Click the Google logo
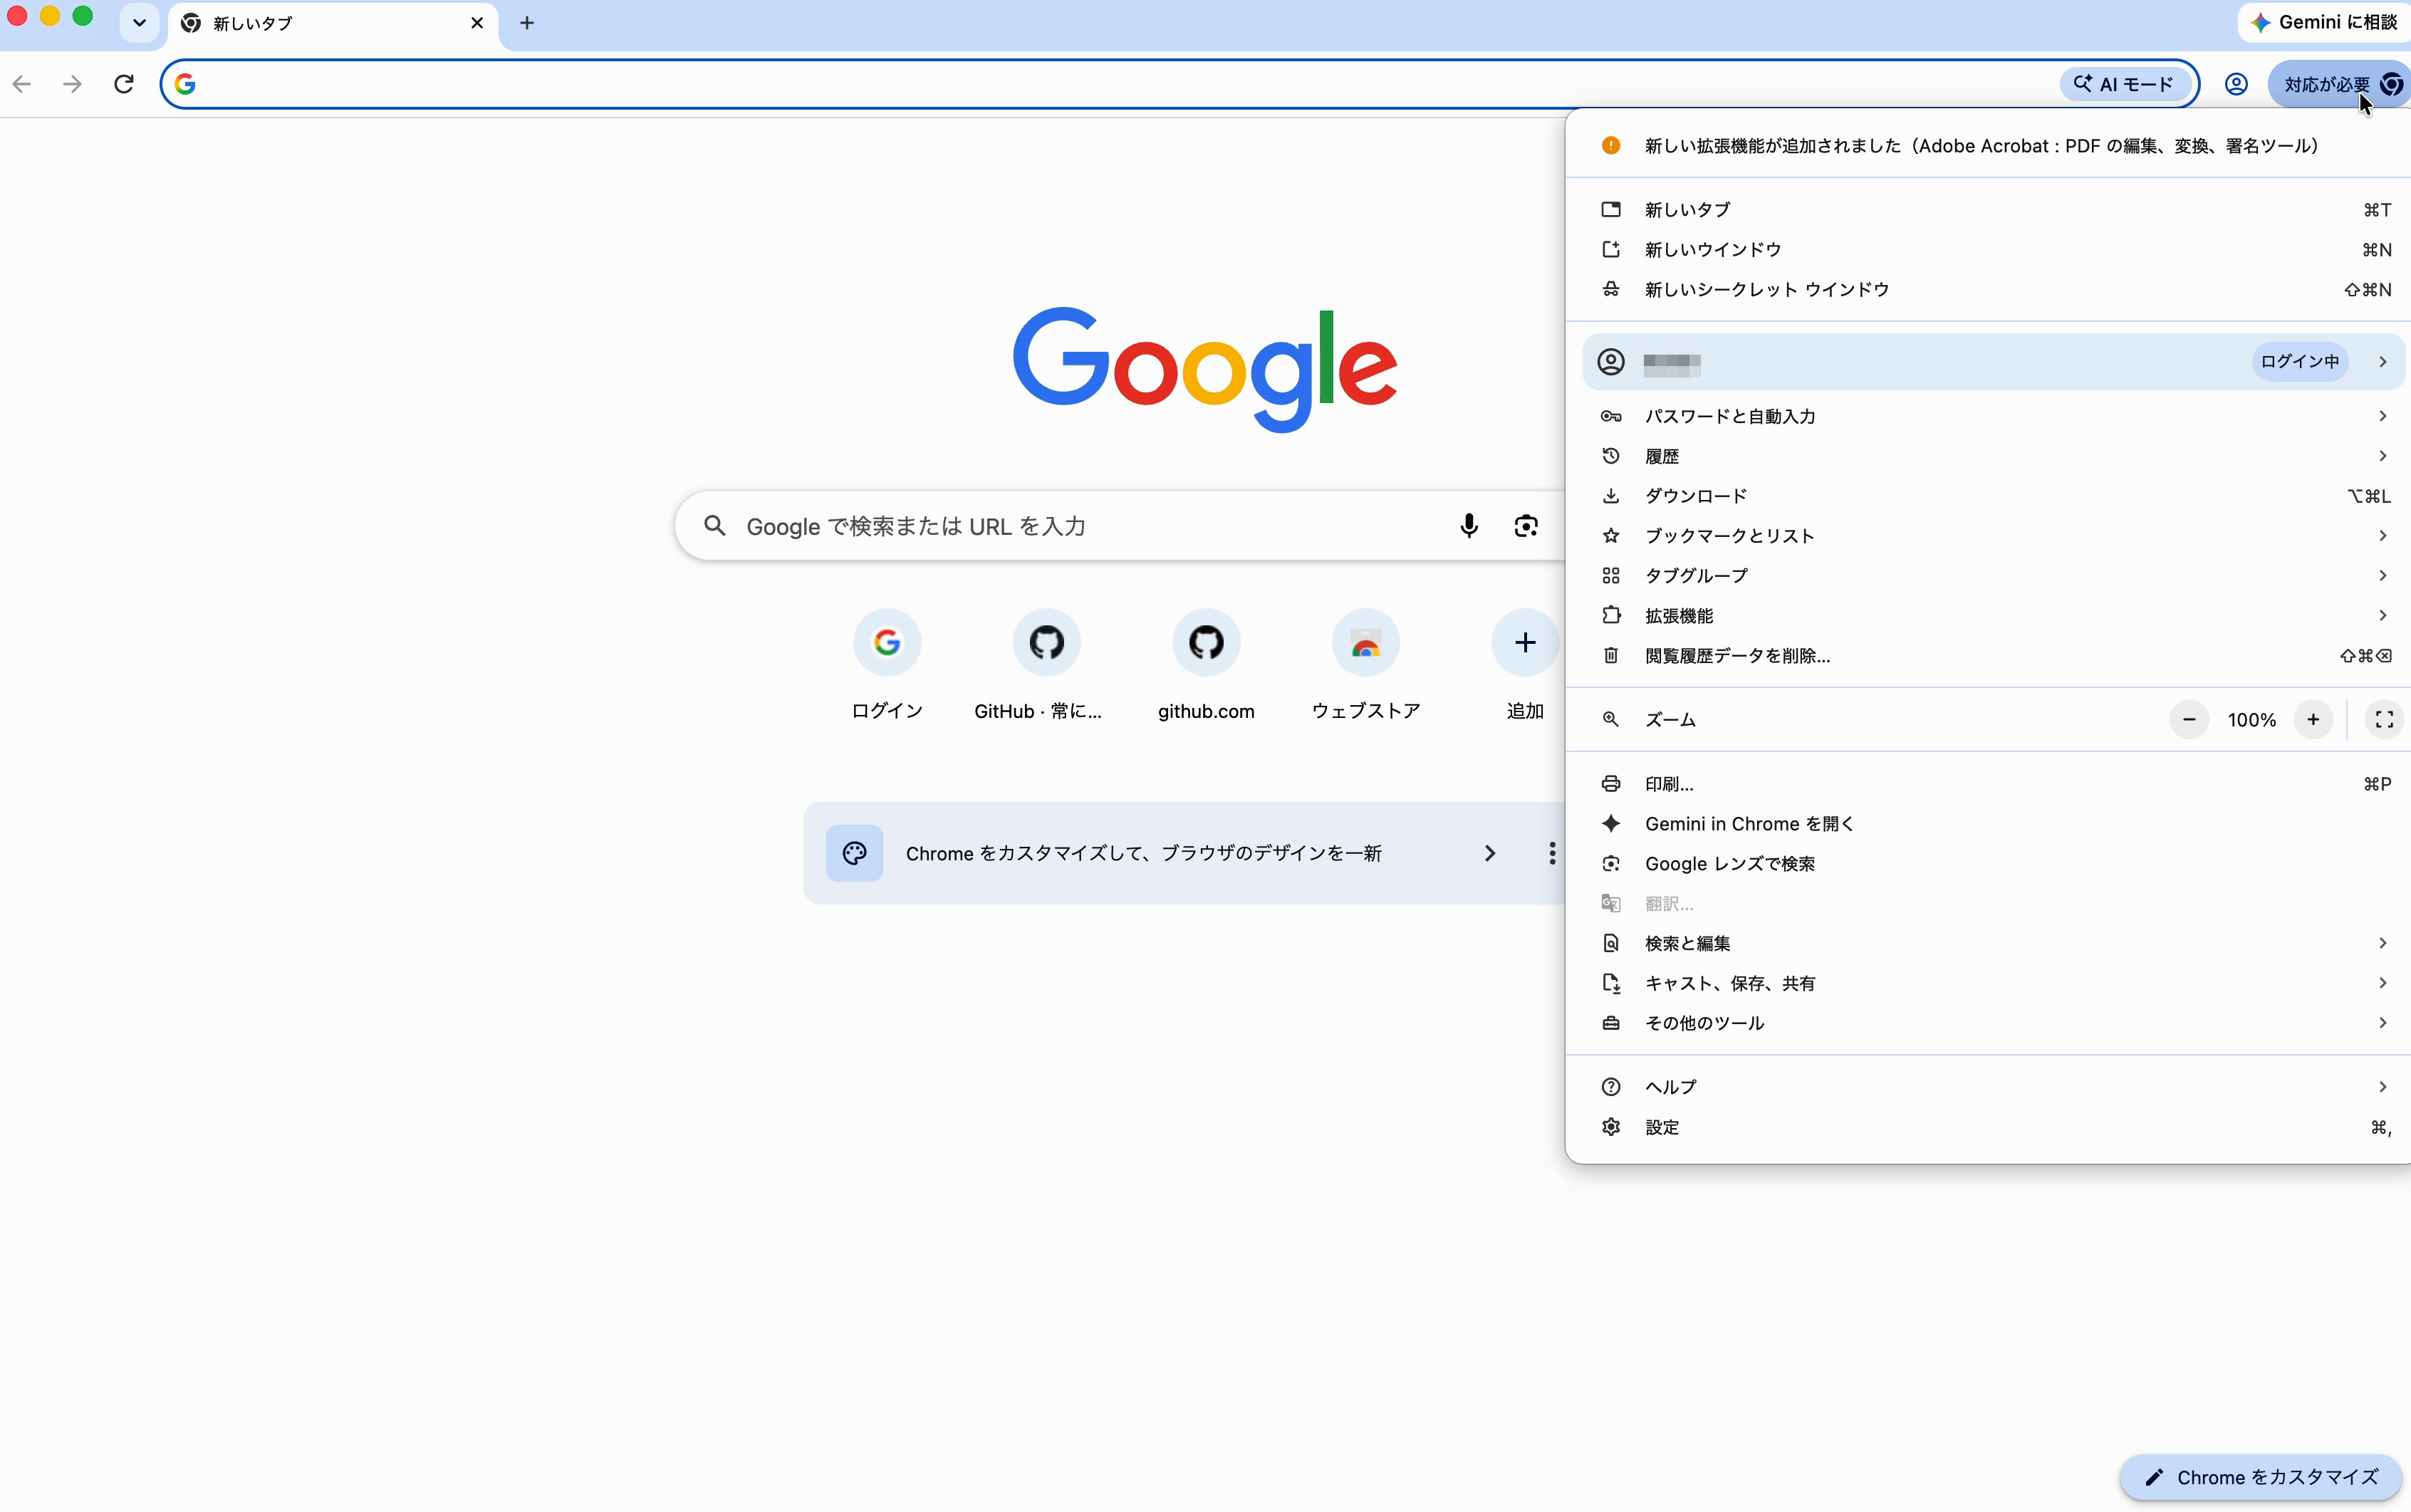The image size is (2411, 1512). coord(1205,369)
